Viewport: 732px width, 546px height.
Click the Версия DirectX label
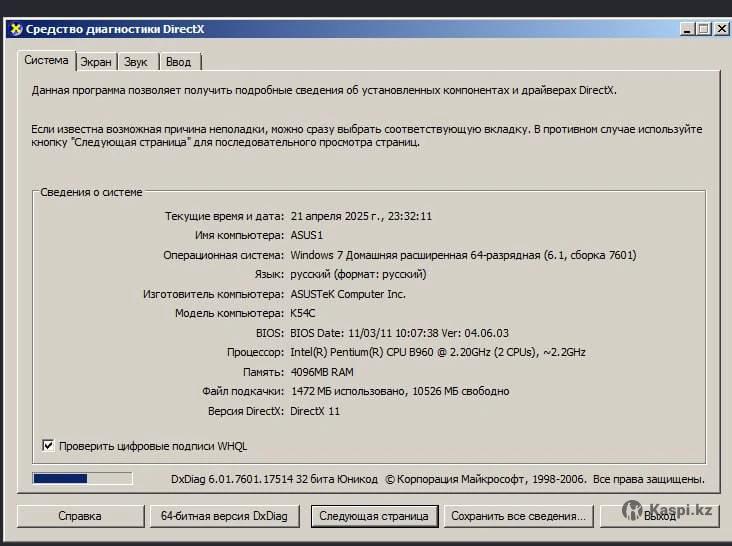pos(246,411)
